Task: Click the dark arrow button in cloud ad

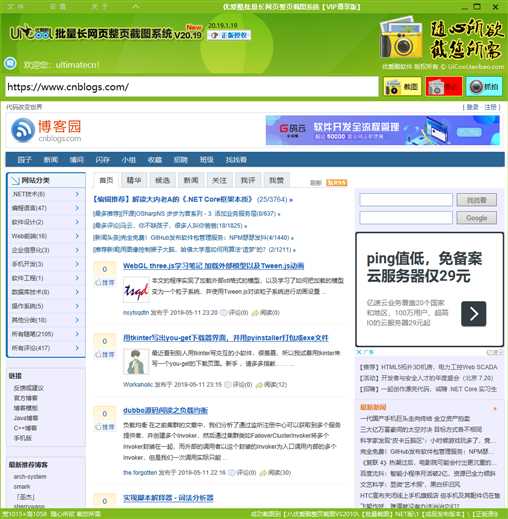Action: 474,314
